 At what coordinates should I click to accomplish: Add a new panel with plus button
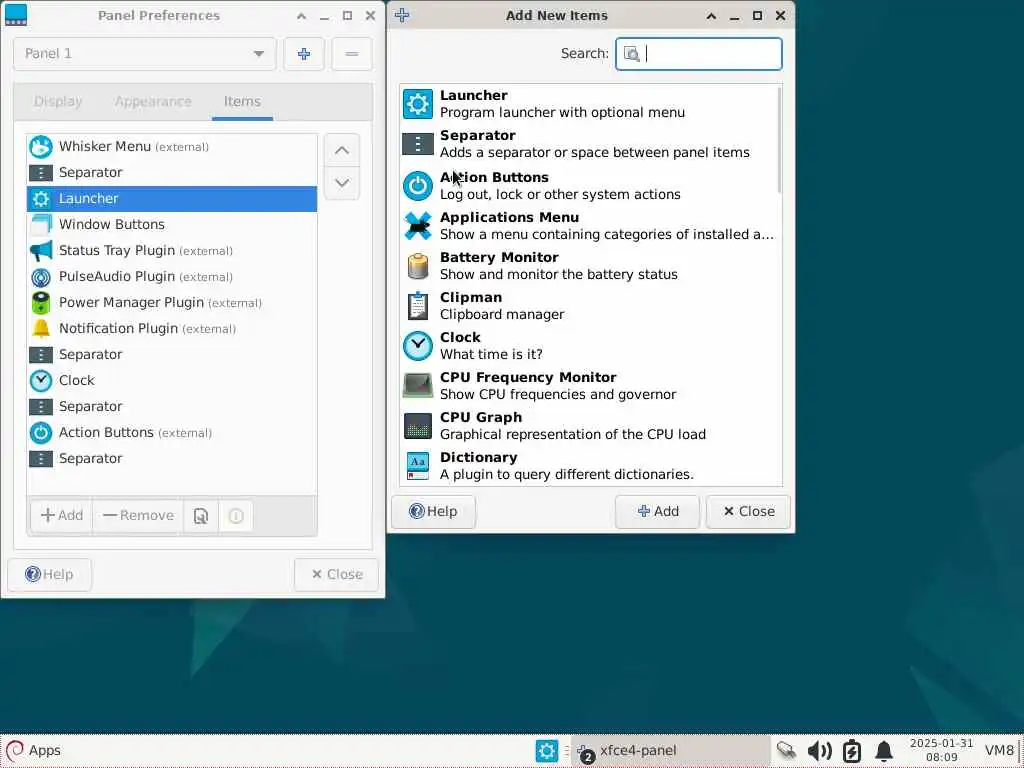[x=304, y=54]
